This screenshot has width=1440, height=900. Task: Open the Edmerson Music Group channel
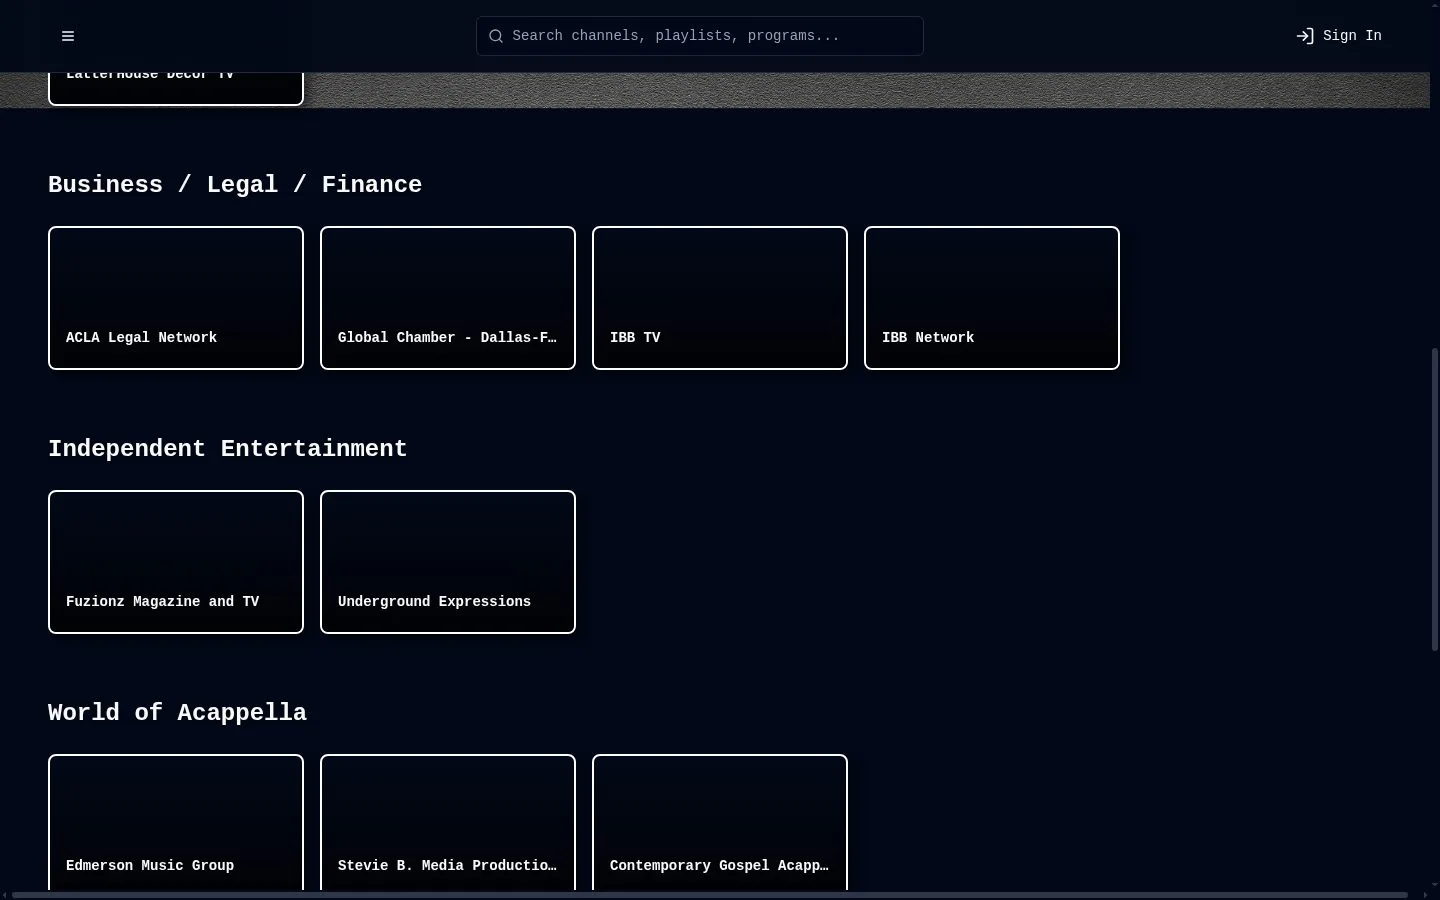176,822
